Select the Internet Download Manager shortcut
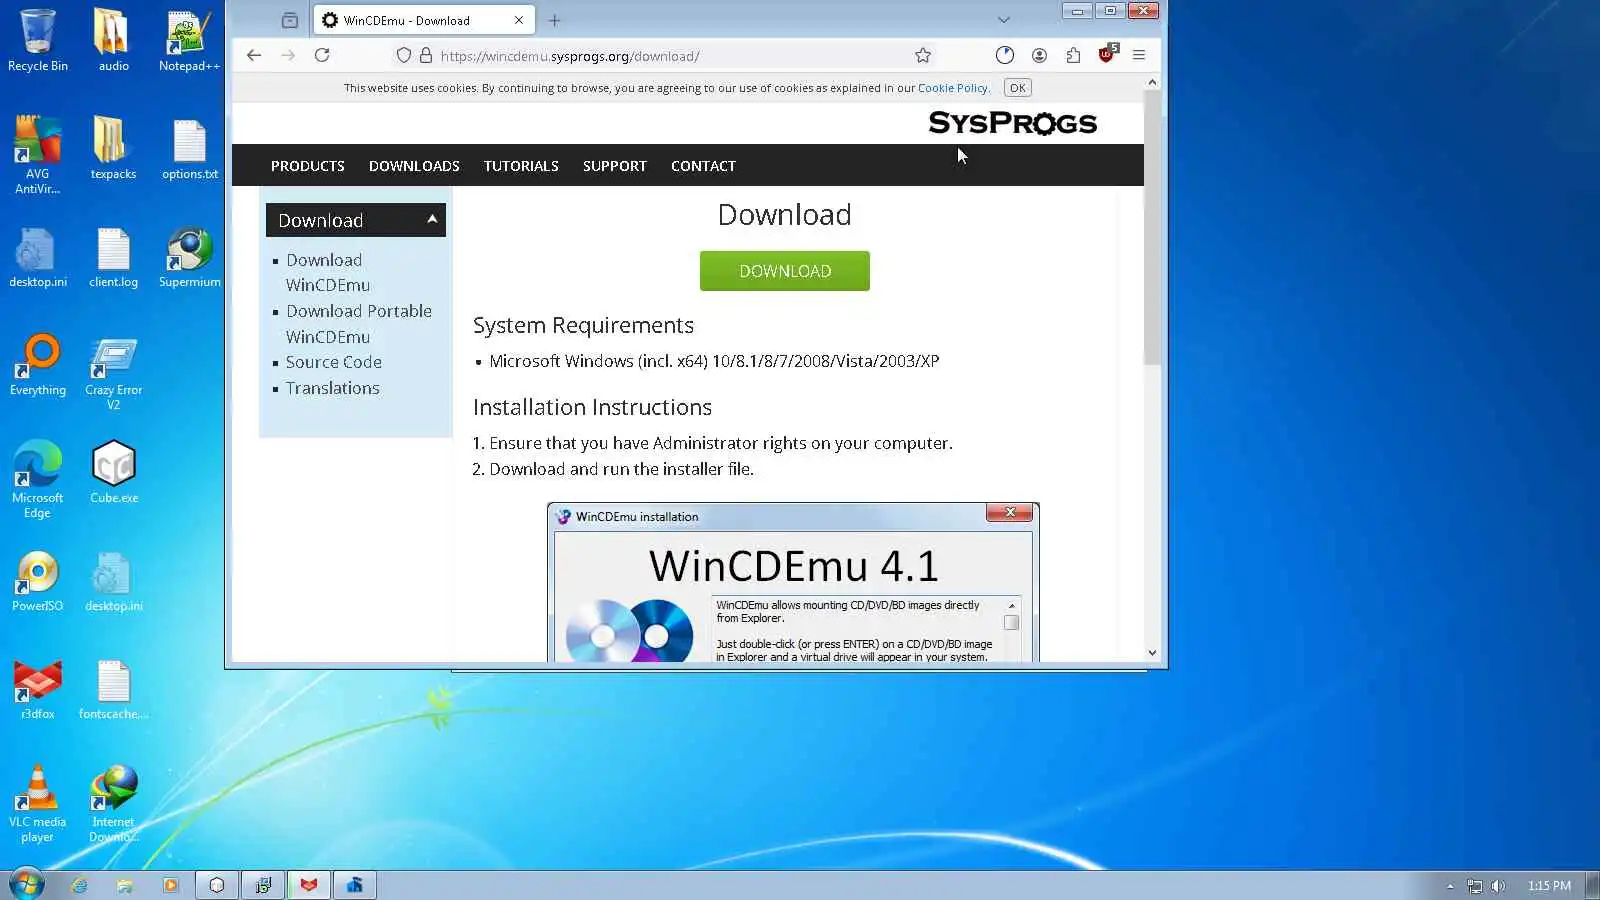The width and height of the screenshot is (1600, 900). coord(113,804)
